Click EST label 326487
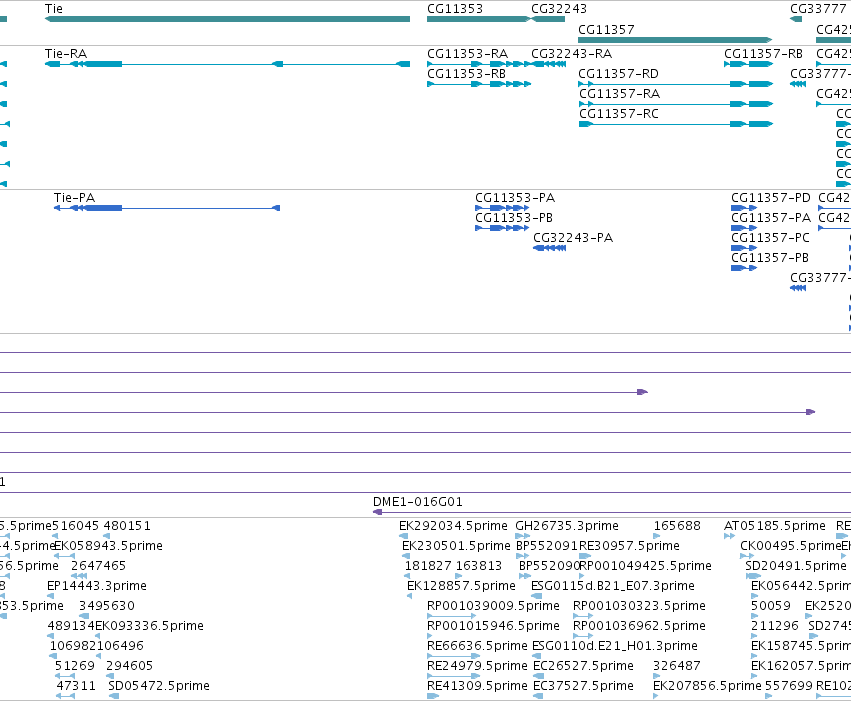Image resolution: width=851 pixels, height=701 pixels. [x=677, y=666]
